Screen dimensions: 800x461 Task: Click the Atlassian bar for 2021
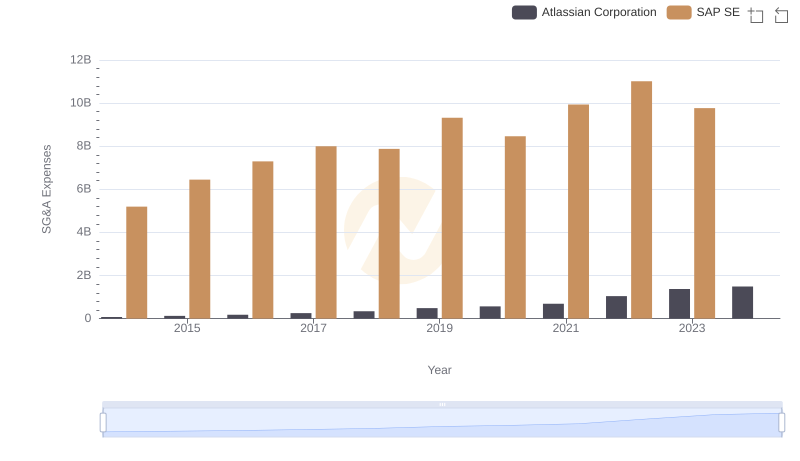(554, 311)
